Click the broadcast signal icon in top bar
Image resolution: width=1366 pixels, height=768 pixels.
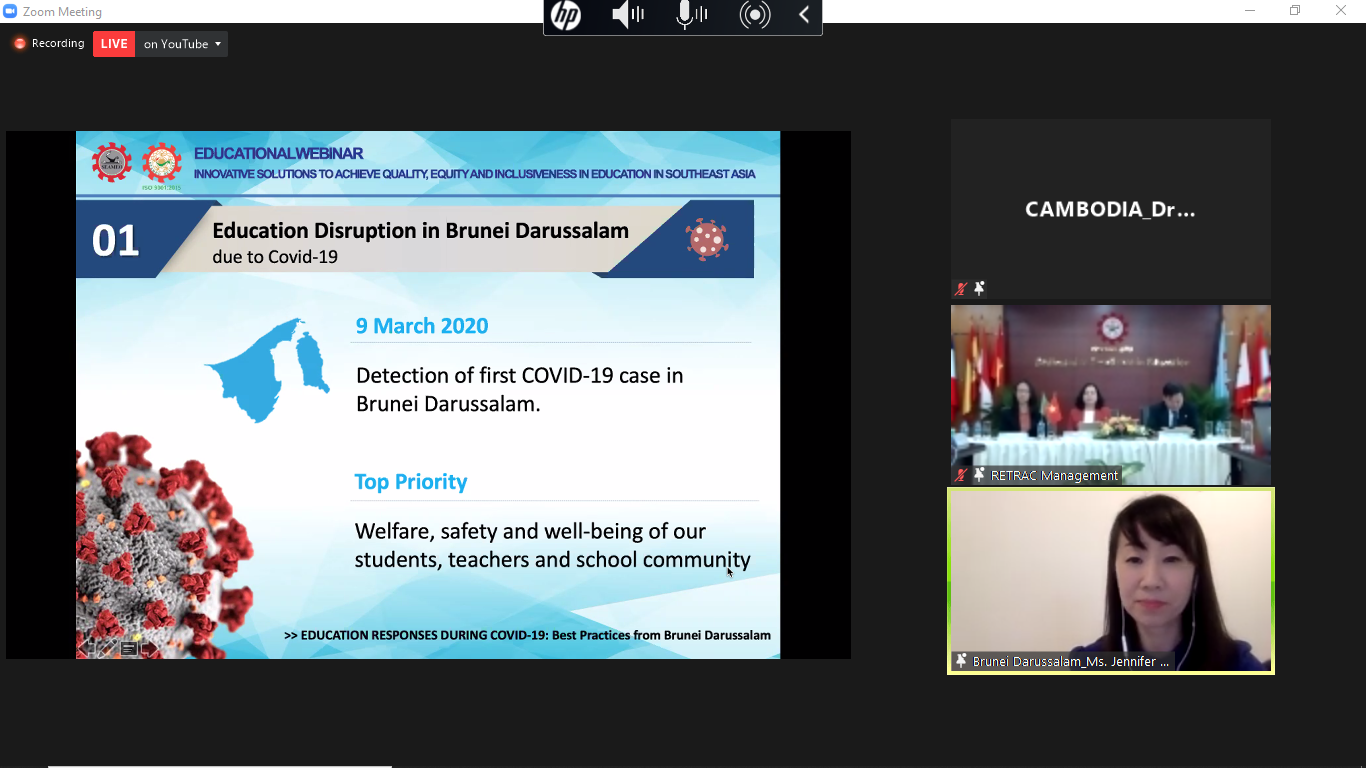click(x=755, y=15)
